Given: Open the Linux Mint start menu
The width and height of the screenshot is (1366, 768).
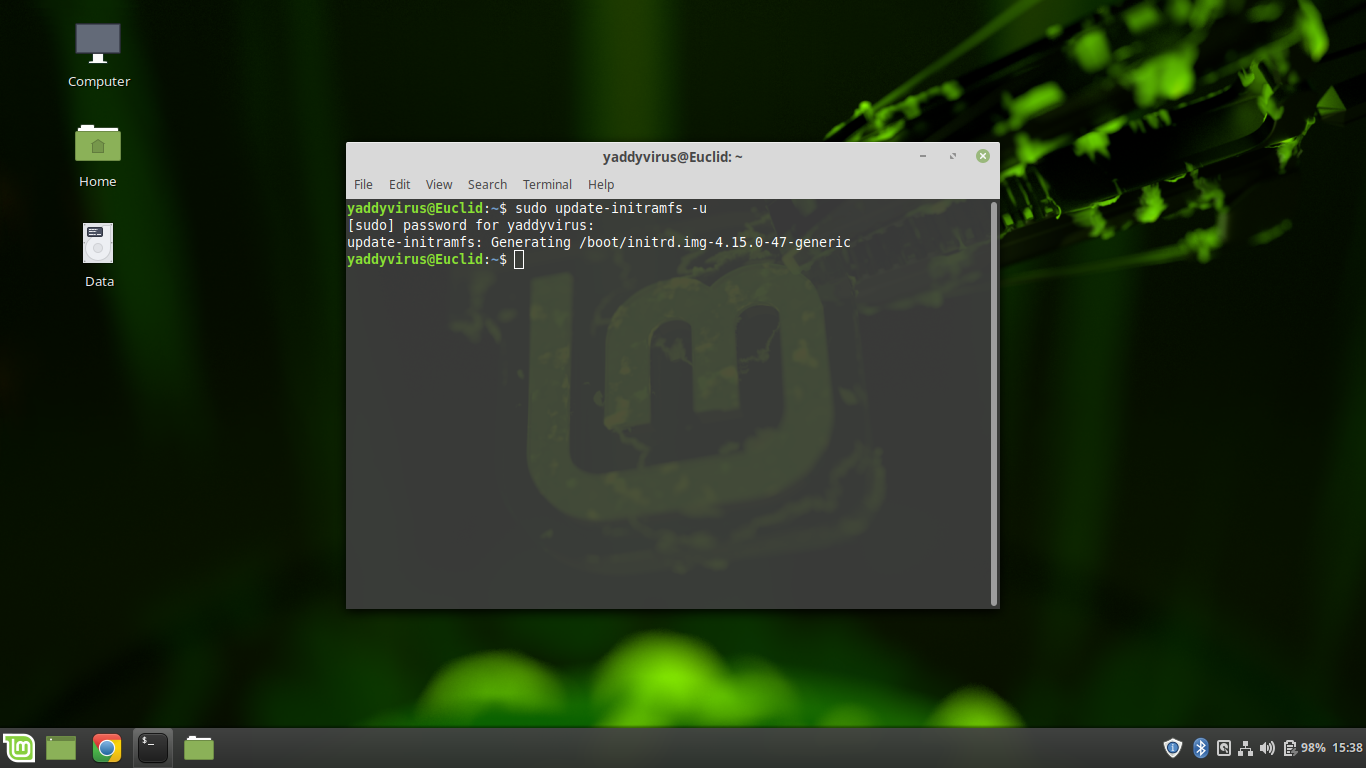Looking at the screenshot, I should point(18,748).
